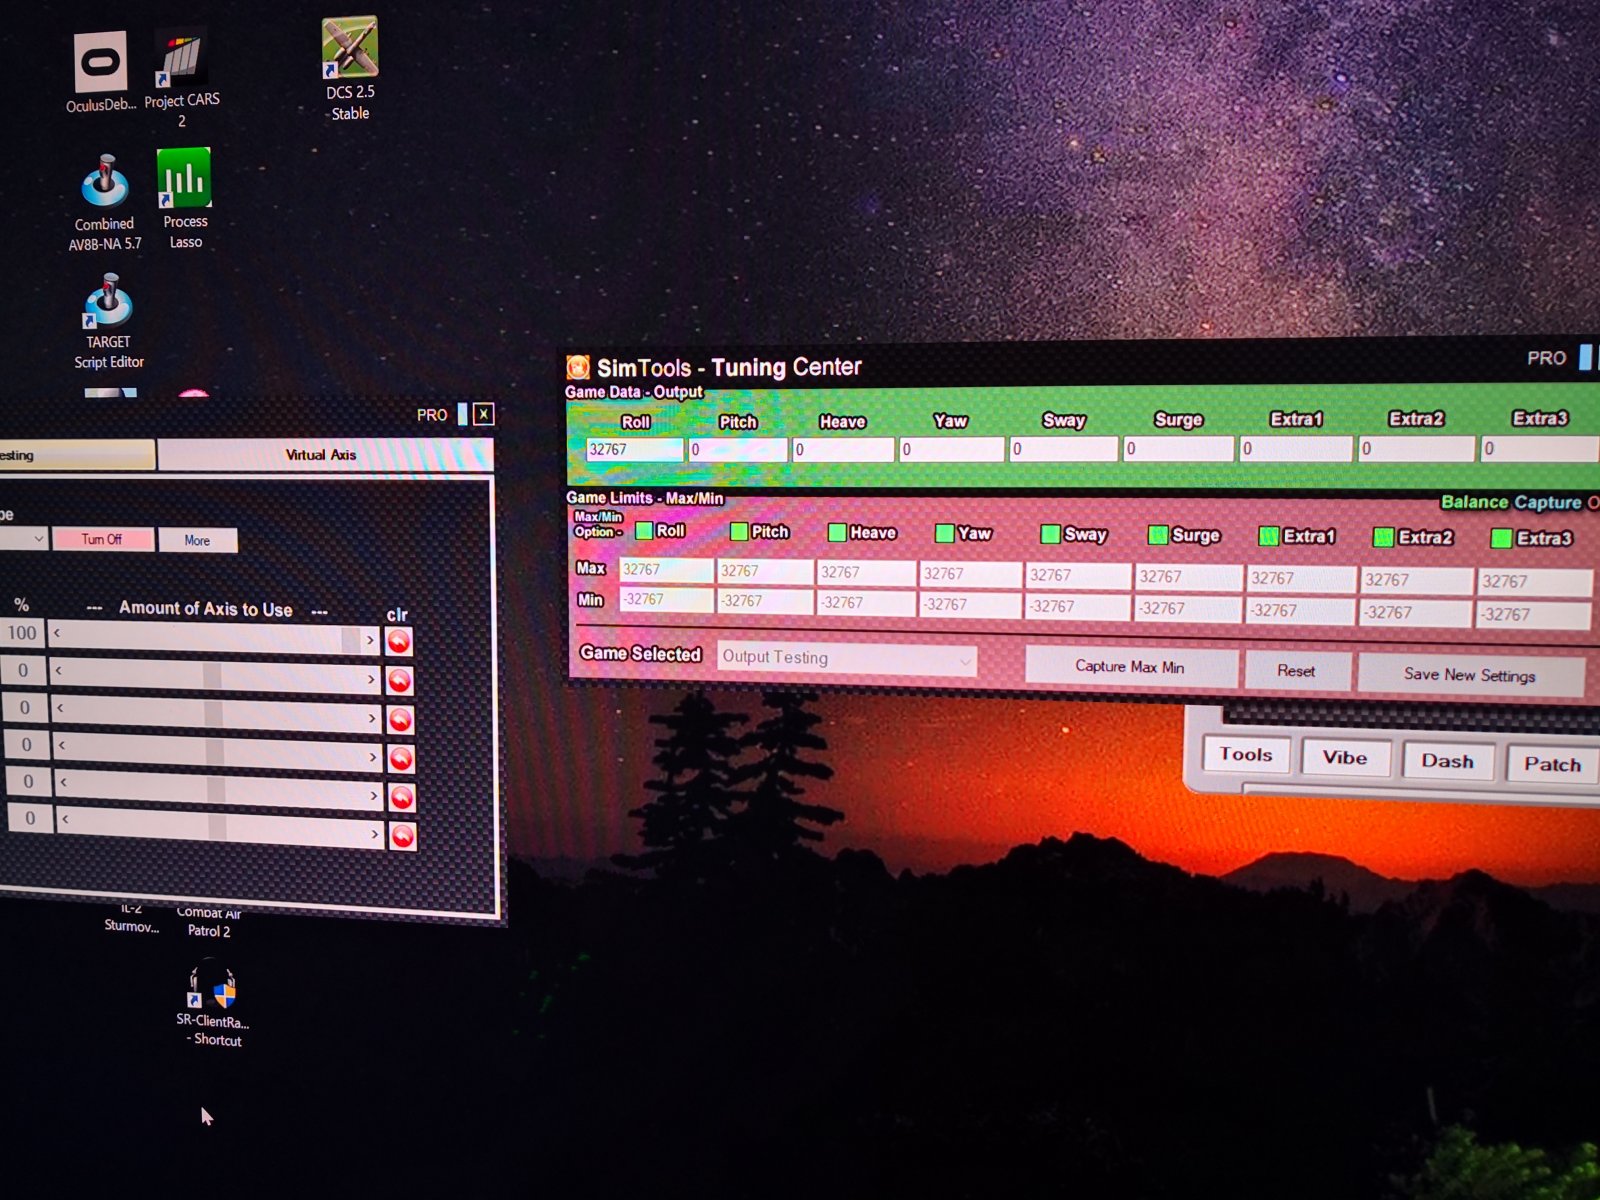
Task: Click Save New Settings button
Action: (1470, 676)
